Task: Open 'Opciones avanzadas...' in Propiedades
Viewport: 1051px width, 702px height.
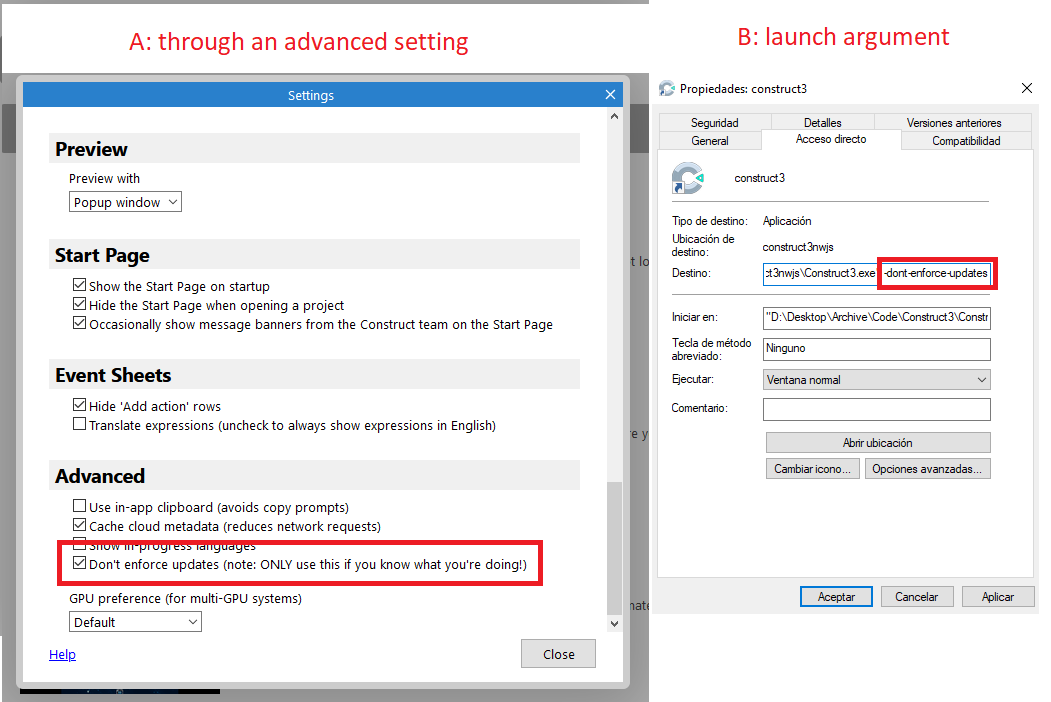Action: tap(927, 469)
